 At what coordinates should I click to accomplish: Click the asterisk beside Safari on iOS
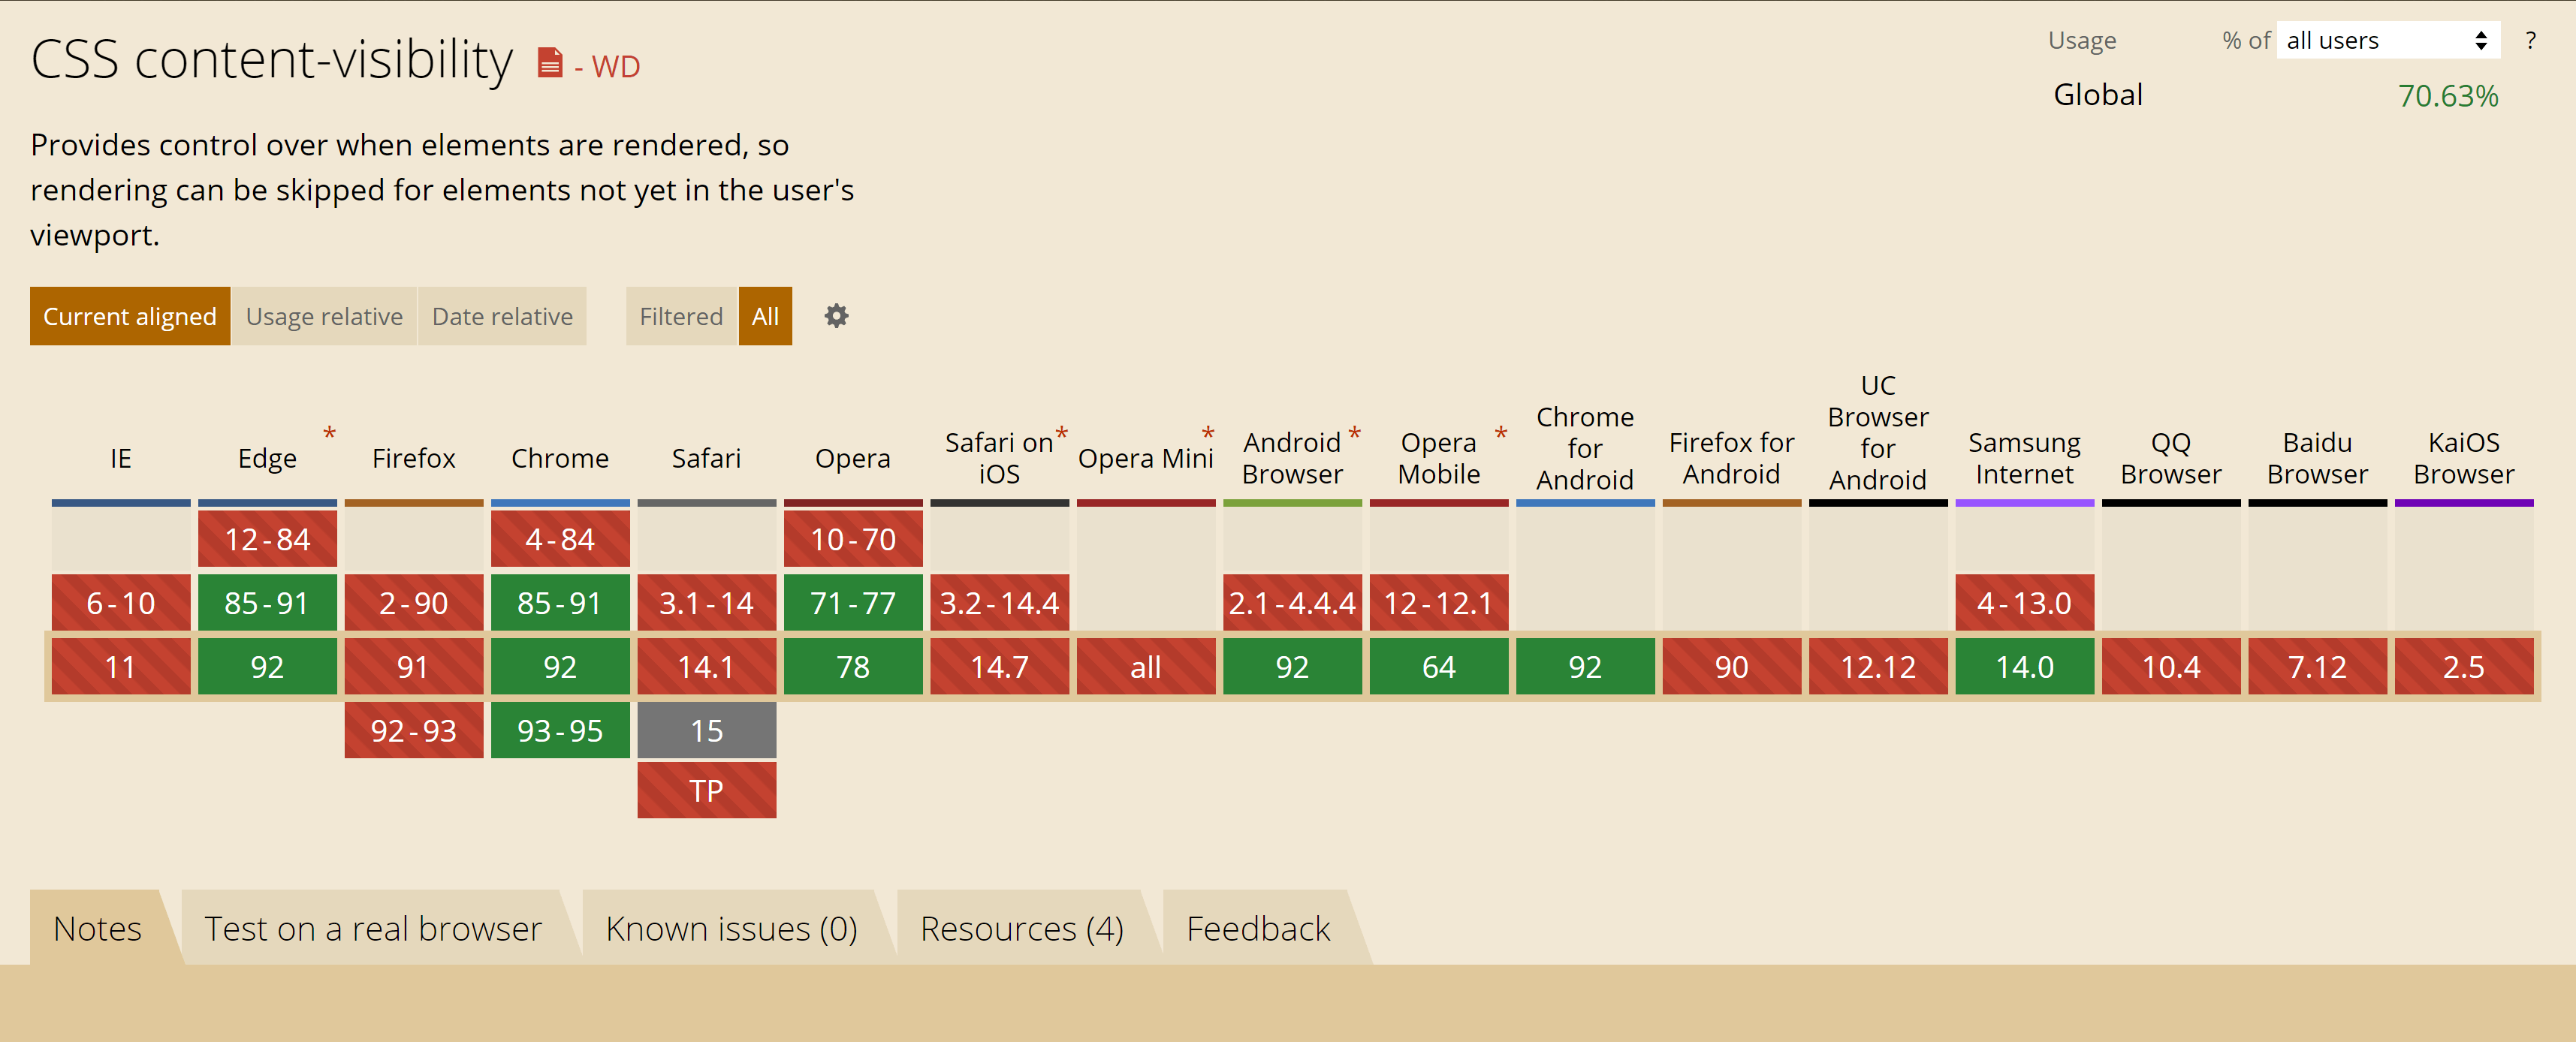tap(1061, 433)
